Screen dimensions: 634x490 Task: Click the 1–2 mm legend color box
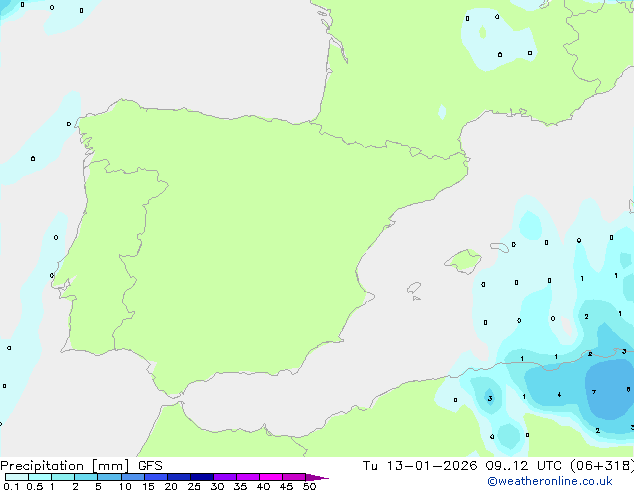63,477
